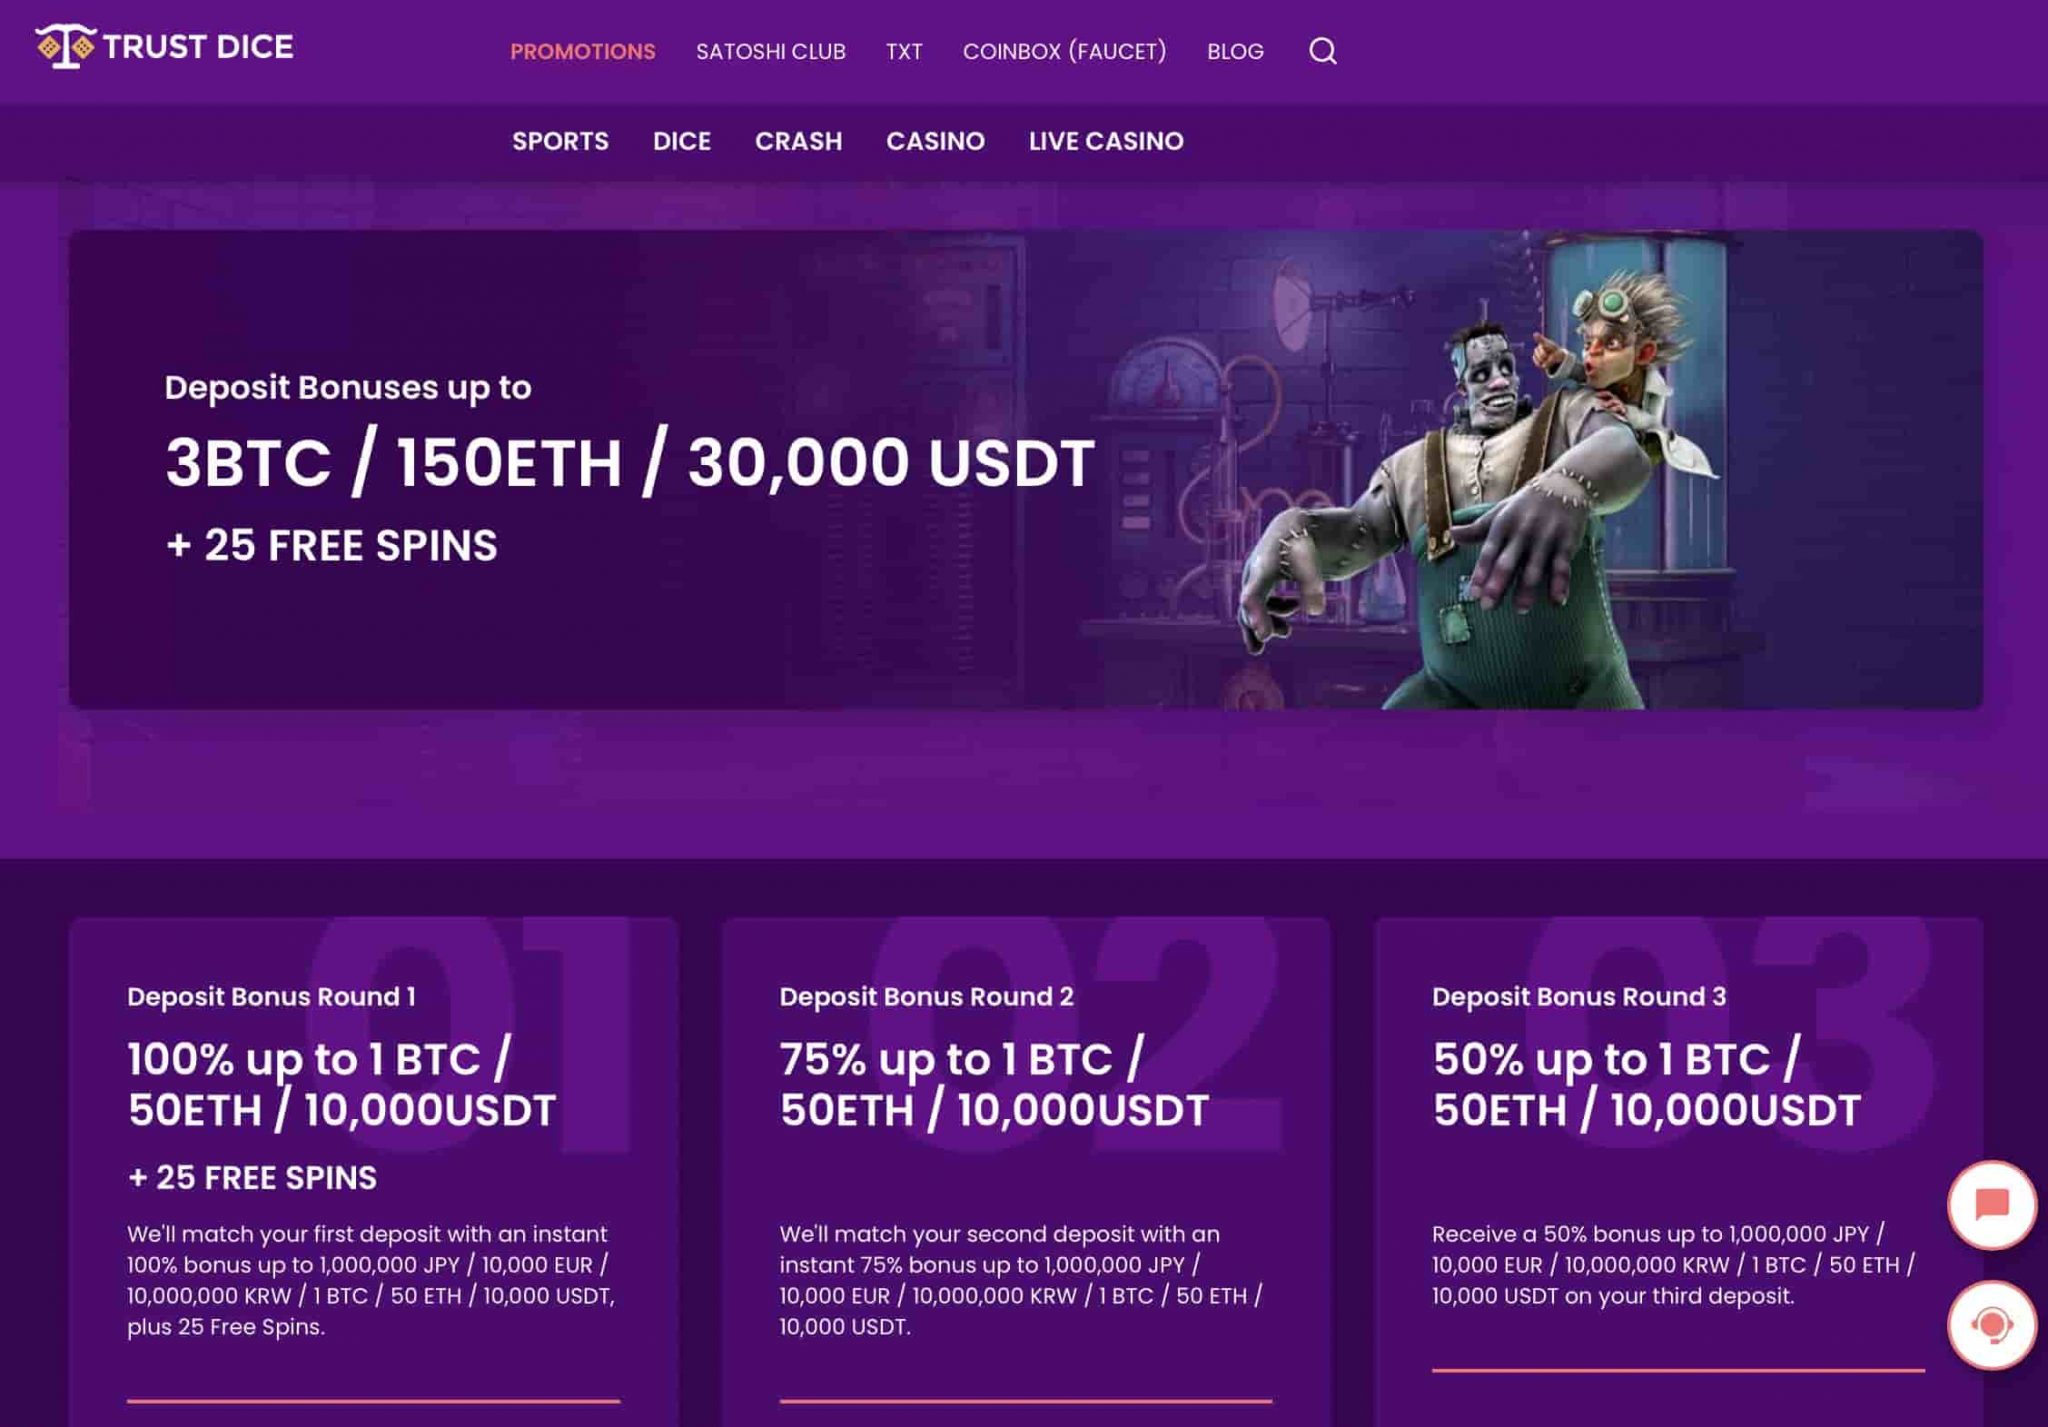This screenshot has width=2048, height=1427.
Task: Select the Deposit Bonus Round 2 card
Action: tap(1026, 1171)
